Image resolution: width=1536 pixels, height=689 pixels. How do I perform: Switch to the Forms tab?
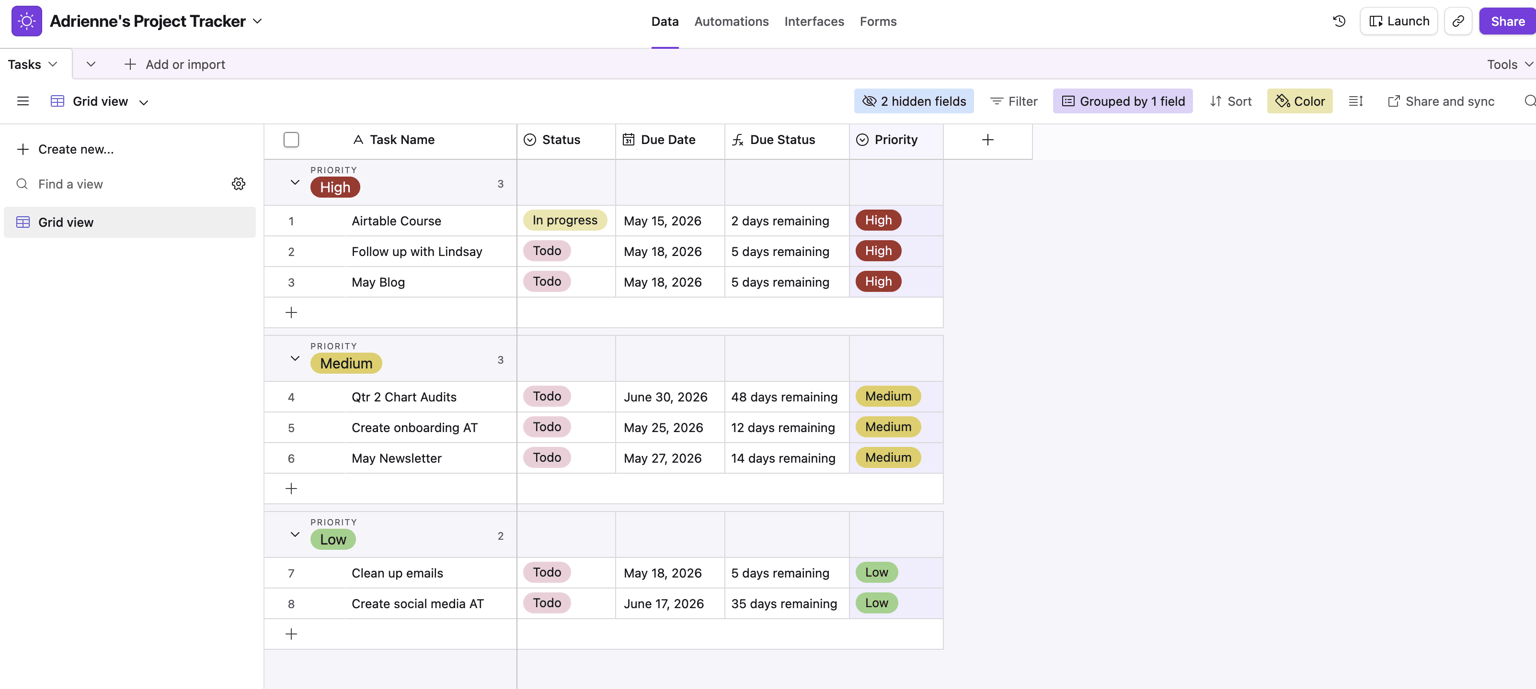tap(878, 21)
